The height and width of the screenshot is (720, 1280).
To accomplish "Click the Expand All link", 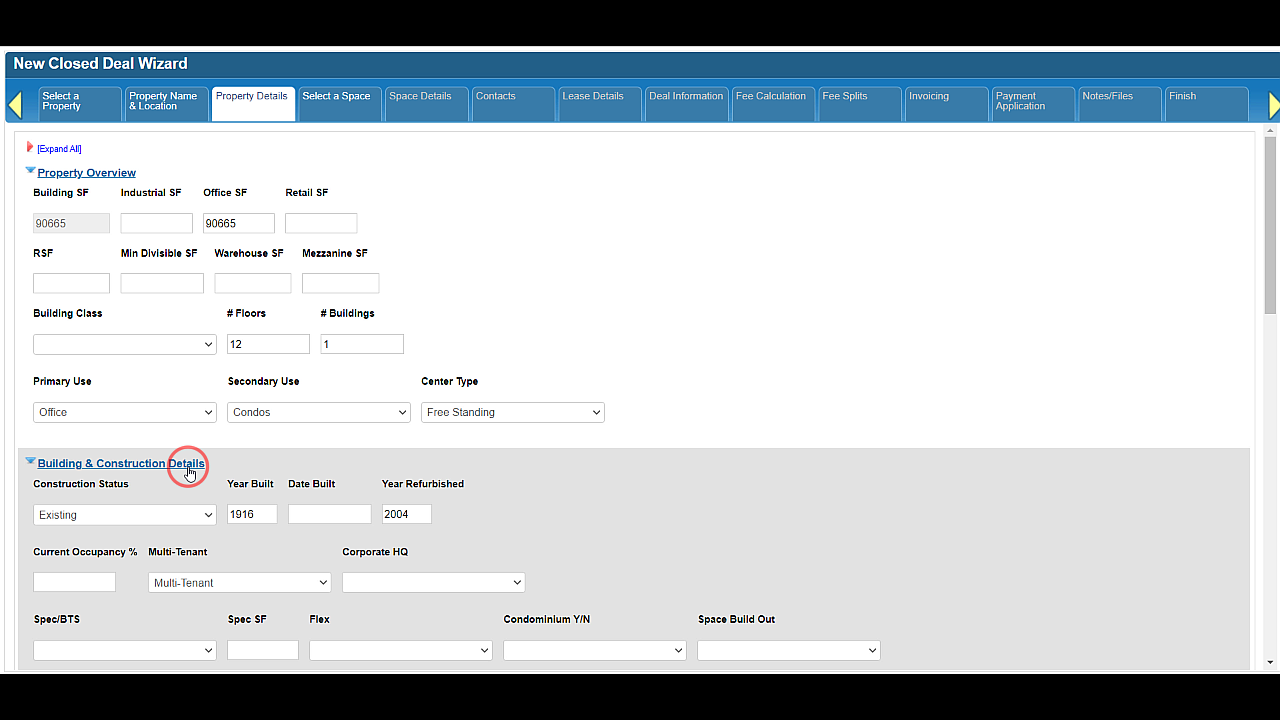I will (x=59, y=149).
